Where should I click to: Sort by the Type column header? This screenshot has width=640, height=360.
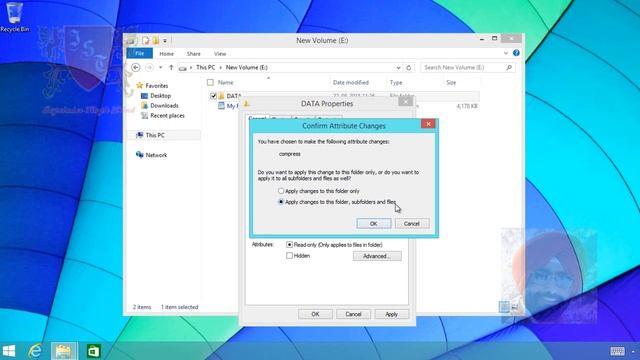point(396,82)
